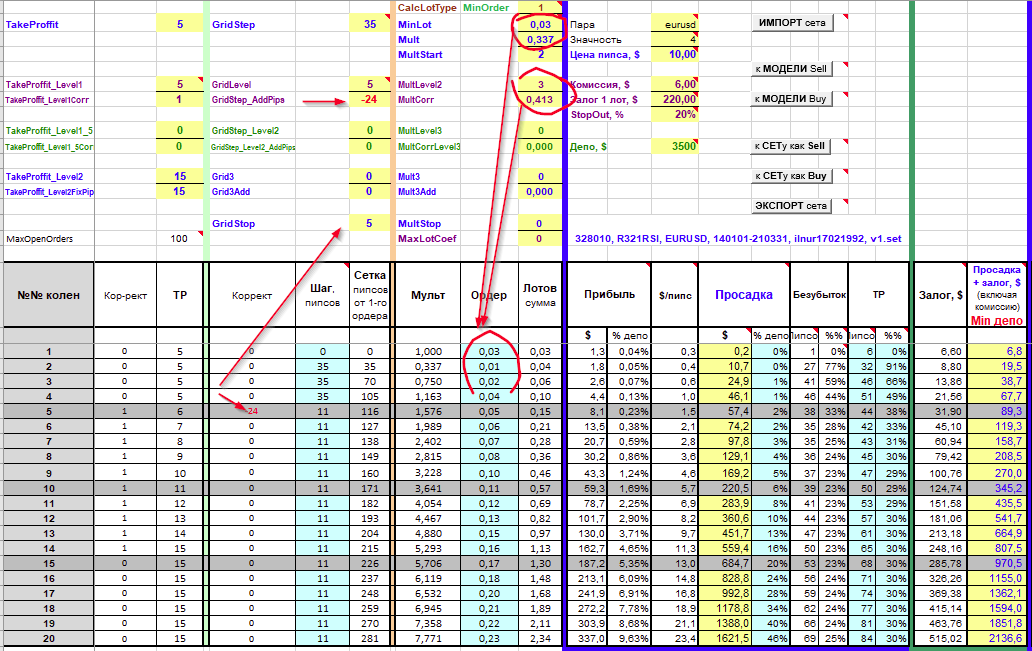This screenshot has width=1032, height=651.
Task: Click the TakeProffit_Level1Corr label
Action: [x=47, y=100]
